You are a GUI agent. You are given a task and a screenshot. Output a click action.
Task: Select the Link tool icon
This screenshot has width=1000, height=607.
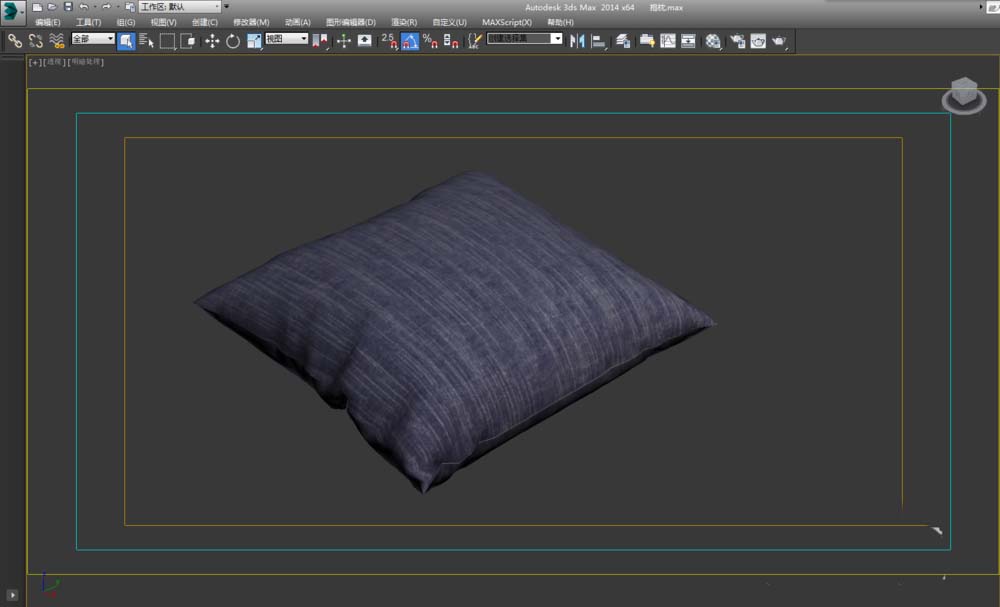pyautogui.click(x=15, y=41)
